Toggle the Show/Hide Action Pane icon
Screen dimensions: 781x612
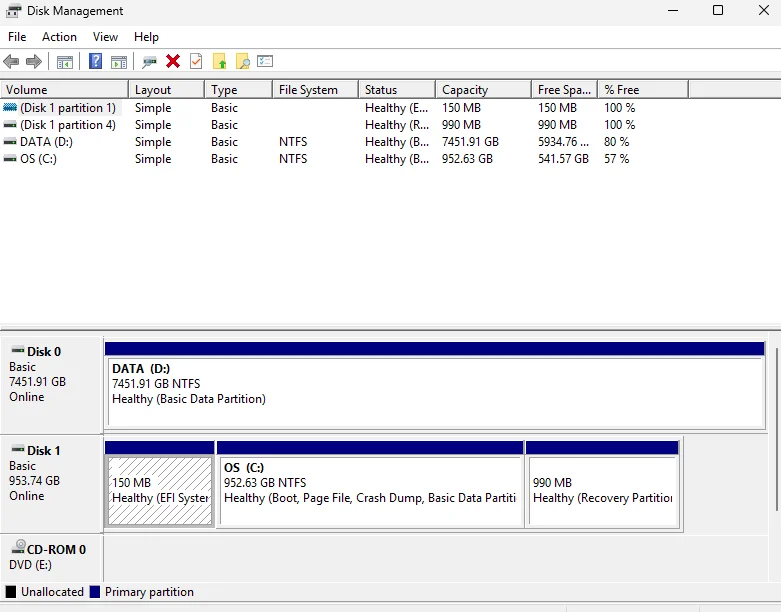coord(119,62)
